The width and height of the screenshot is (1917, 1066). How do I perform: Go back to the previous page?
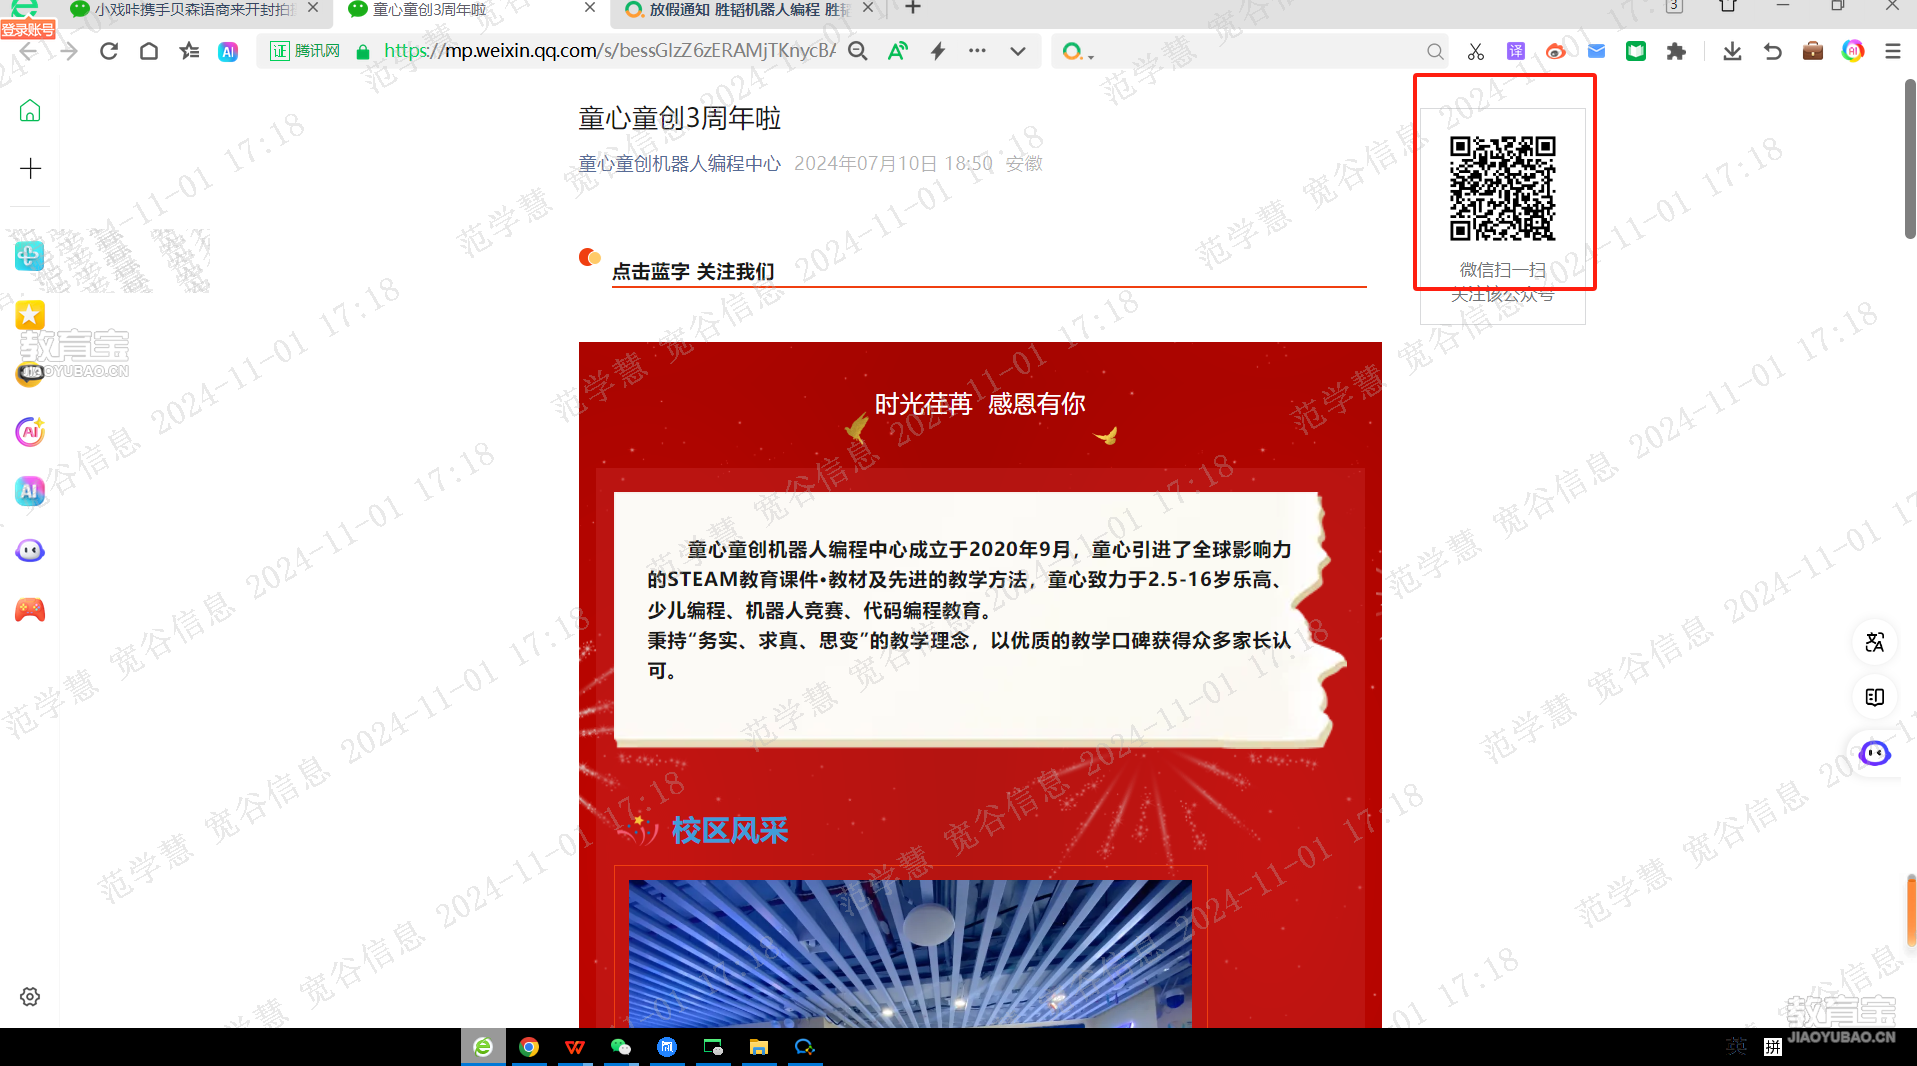click(28, 51)
